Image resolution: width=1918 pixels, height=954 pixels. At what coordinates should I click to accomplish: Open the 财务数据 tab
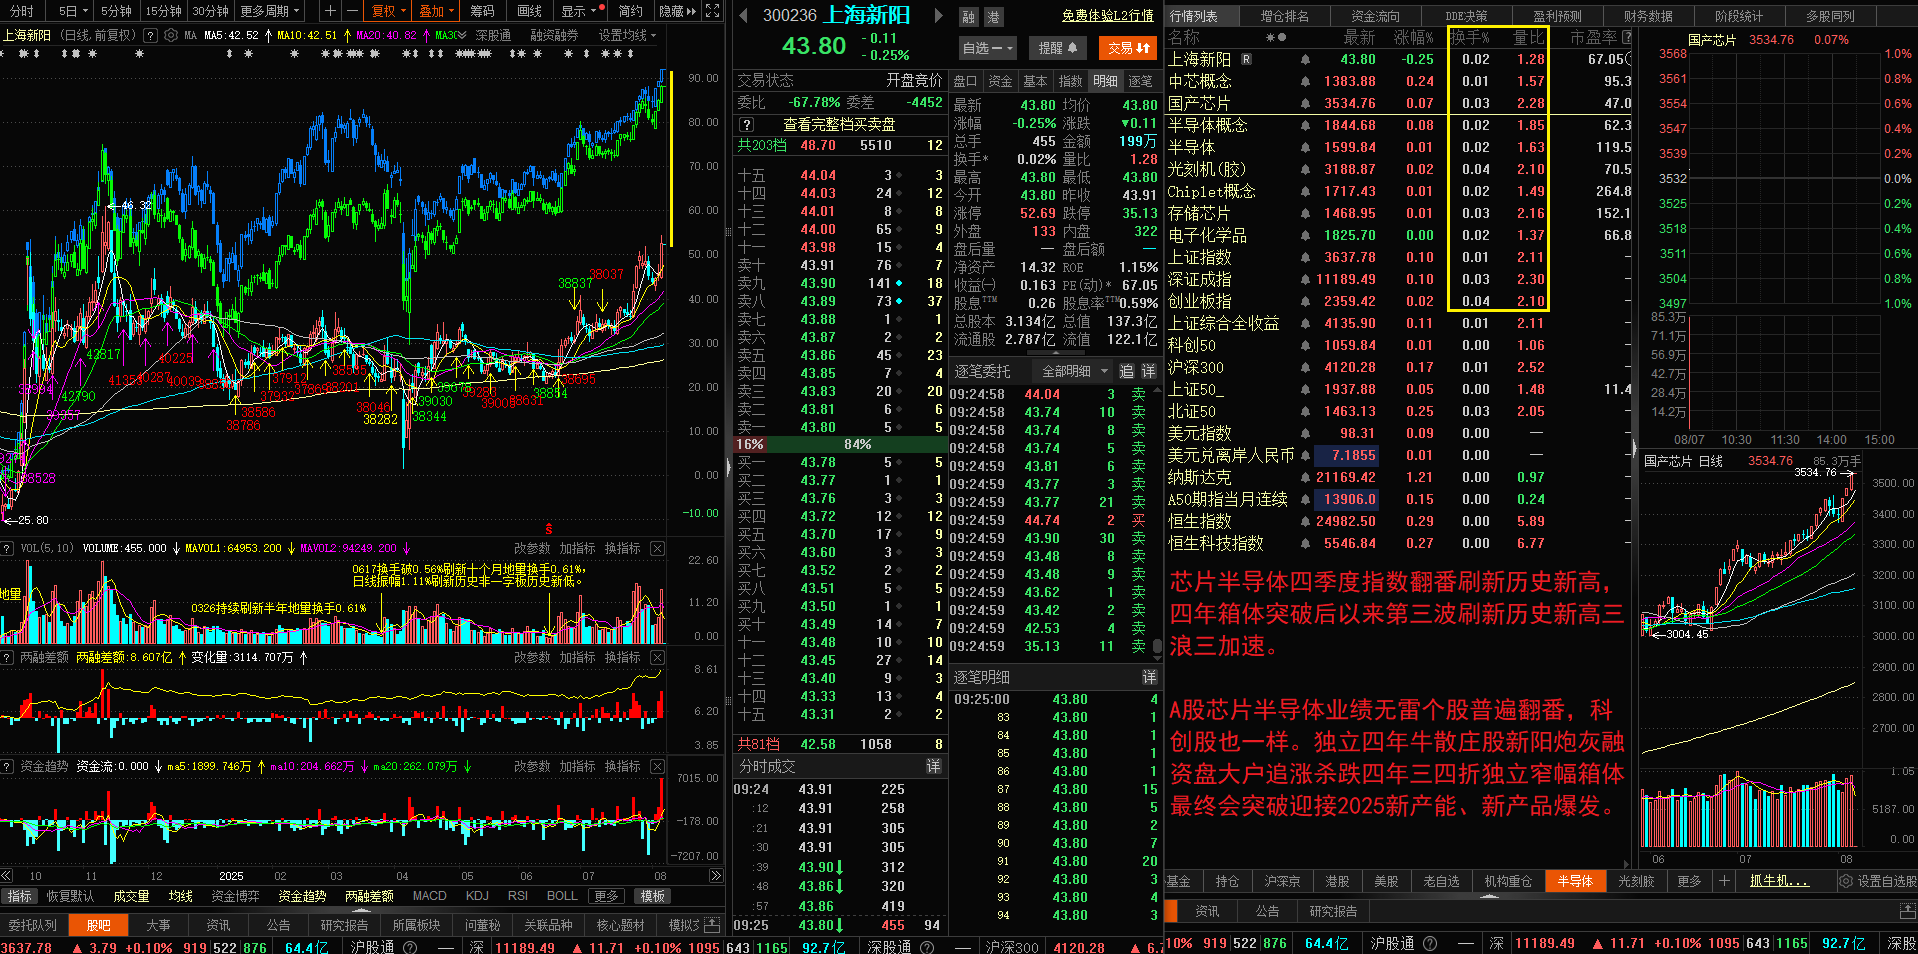click(x=1649, y=16)
